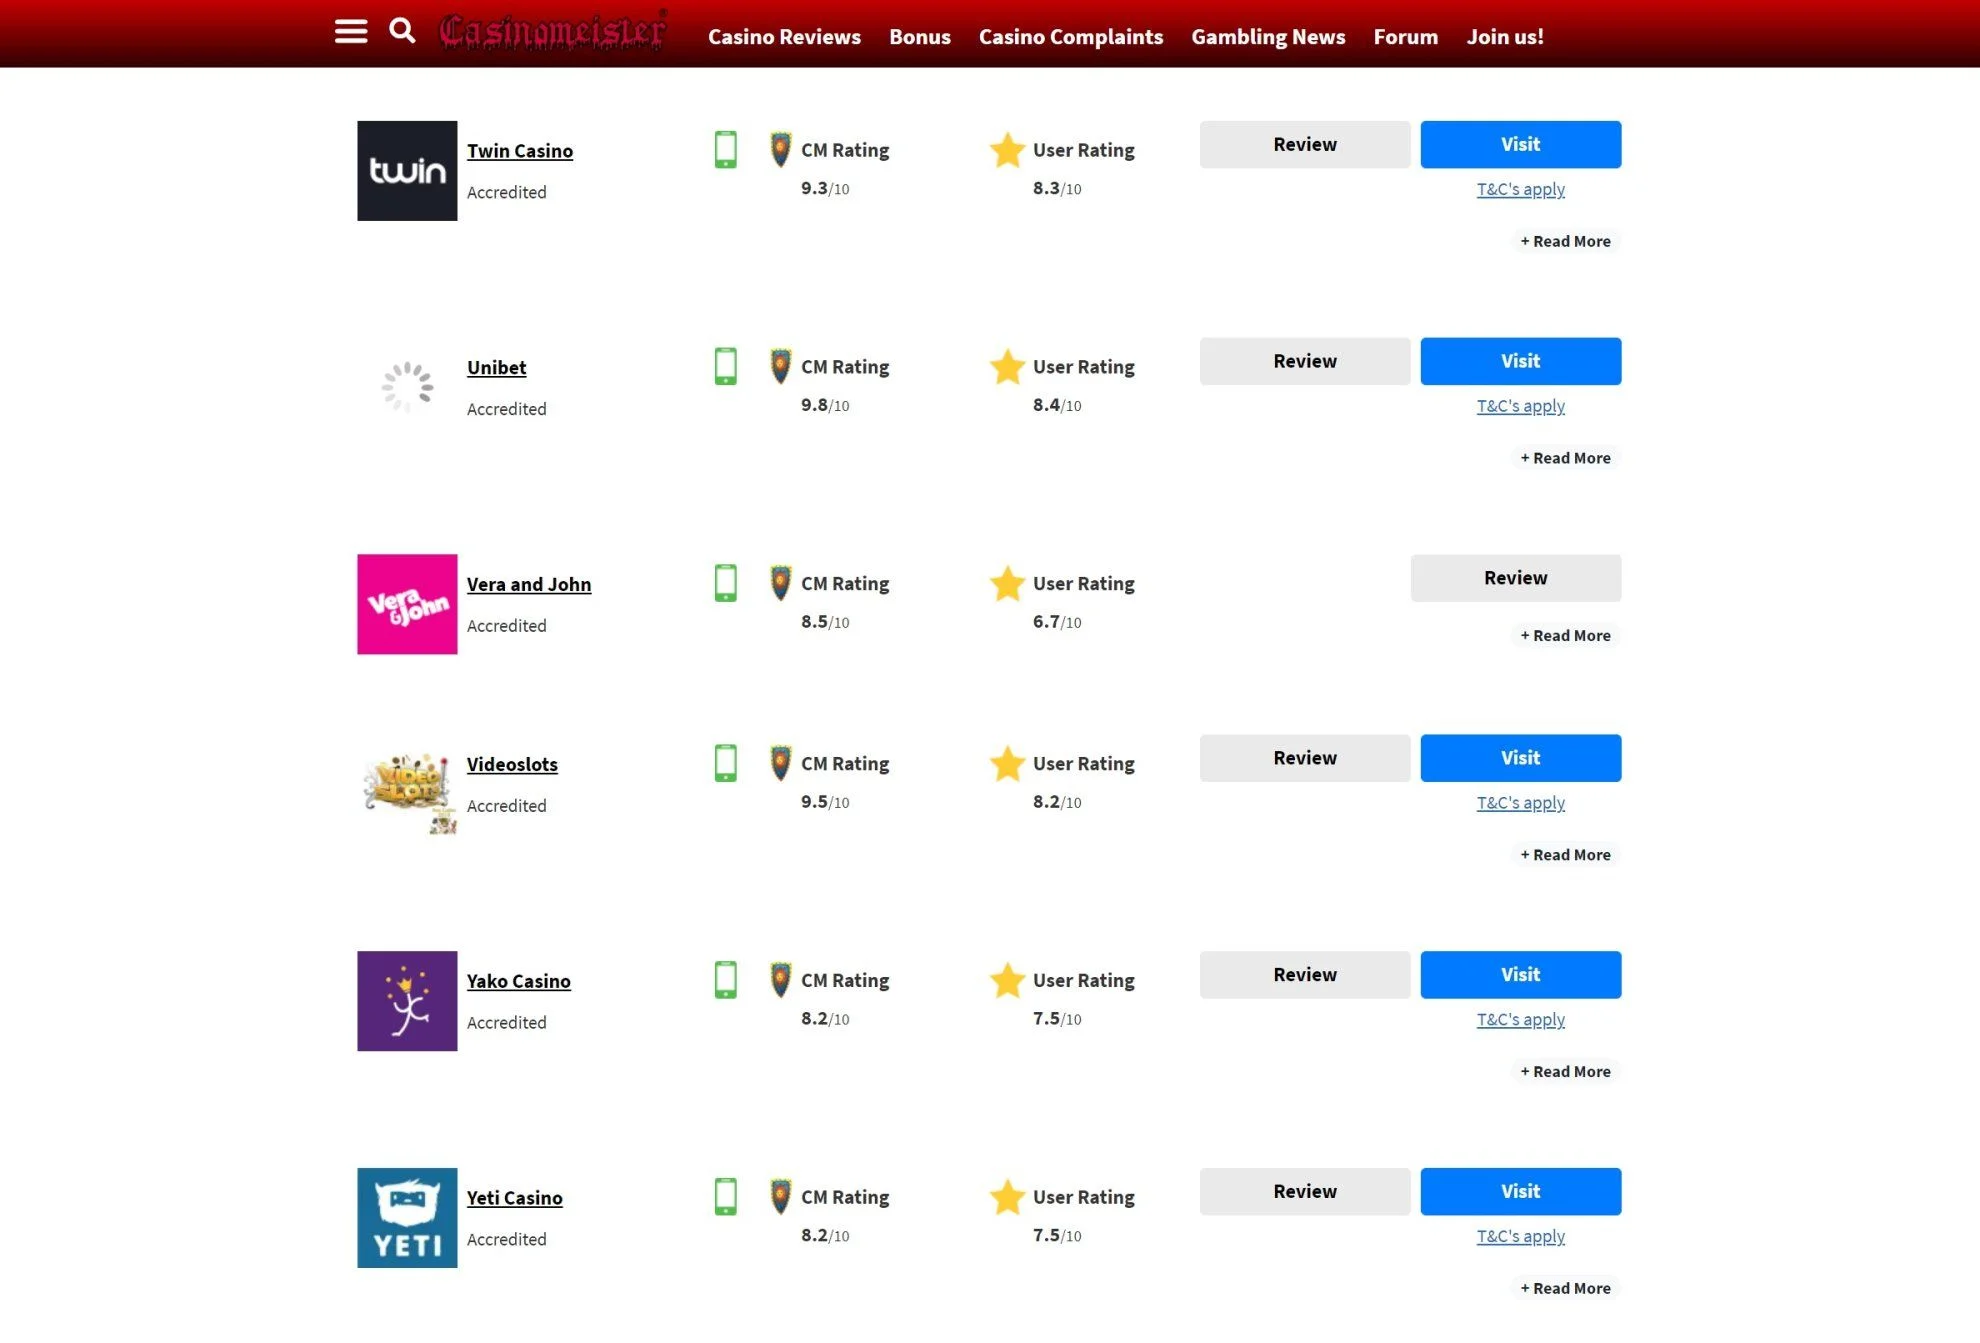This screenshot has height=1343, width=1980.
Task: Click the User Rating star for Twin Casino
Action: point(1007,150)
